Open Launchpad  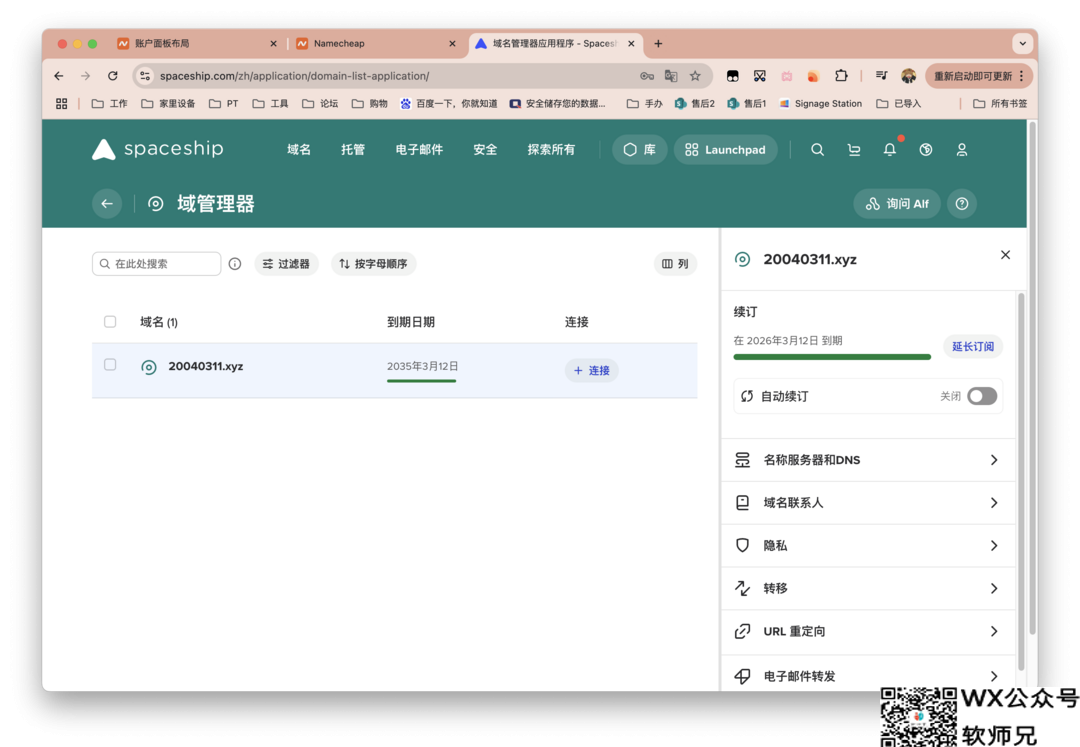click(x=725, y=149)
